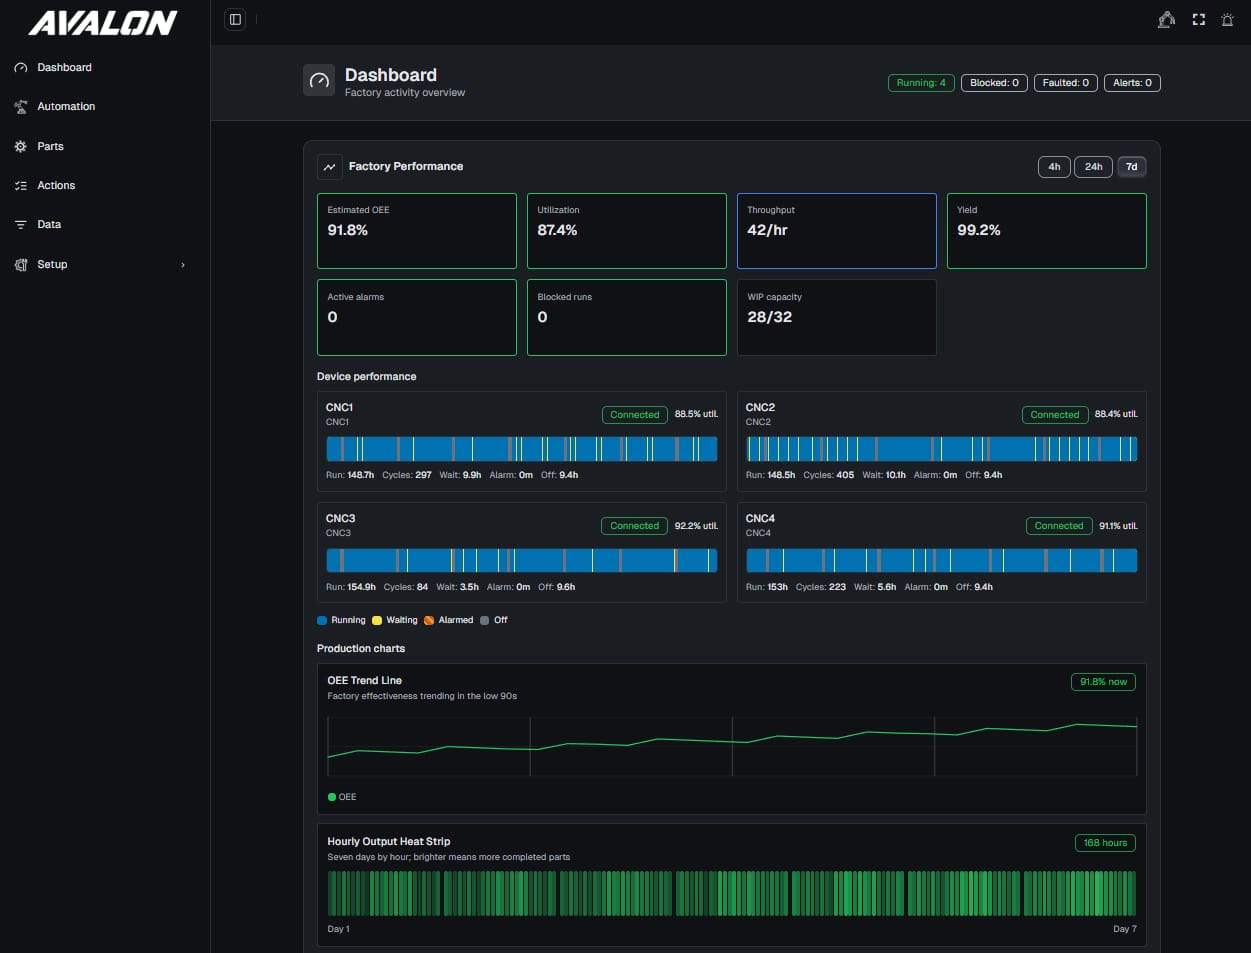This screenshot has width=1251, height=953.
Task: Click the Setup icon in sidebar
Action: (x=21, y=265)
